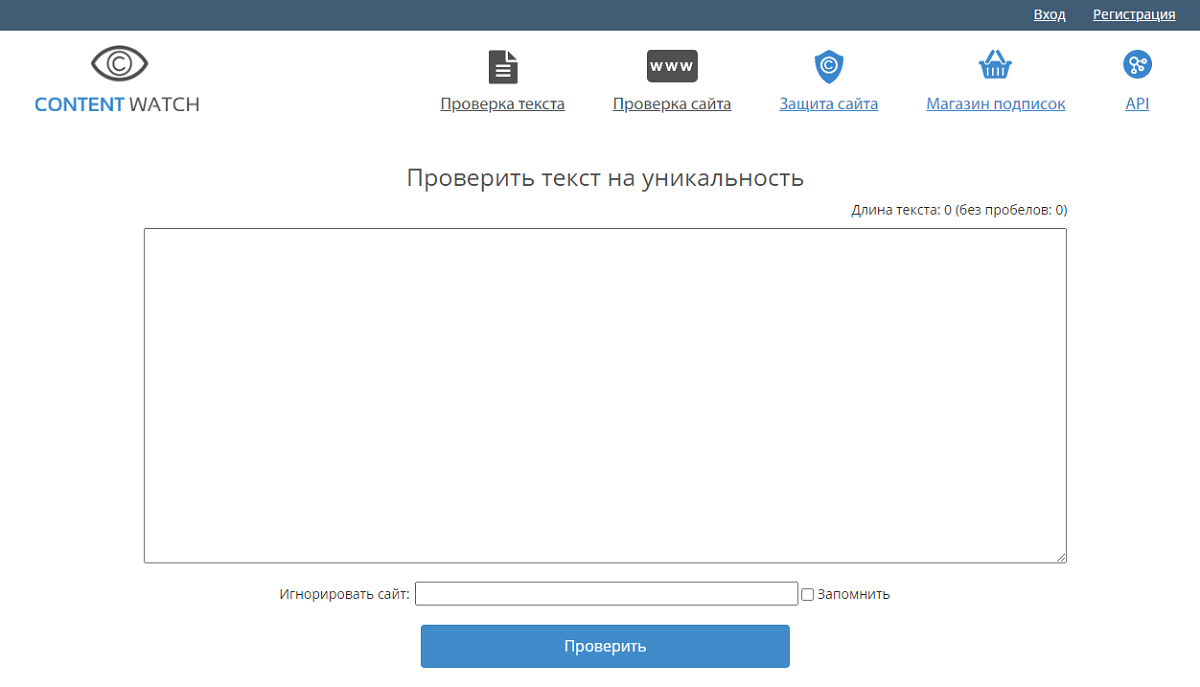Grab the text area resize handle corner

[1060, 557]
